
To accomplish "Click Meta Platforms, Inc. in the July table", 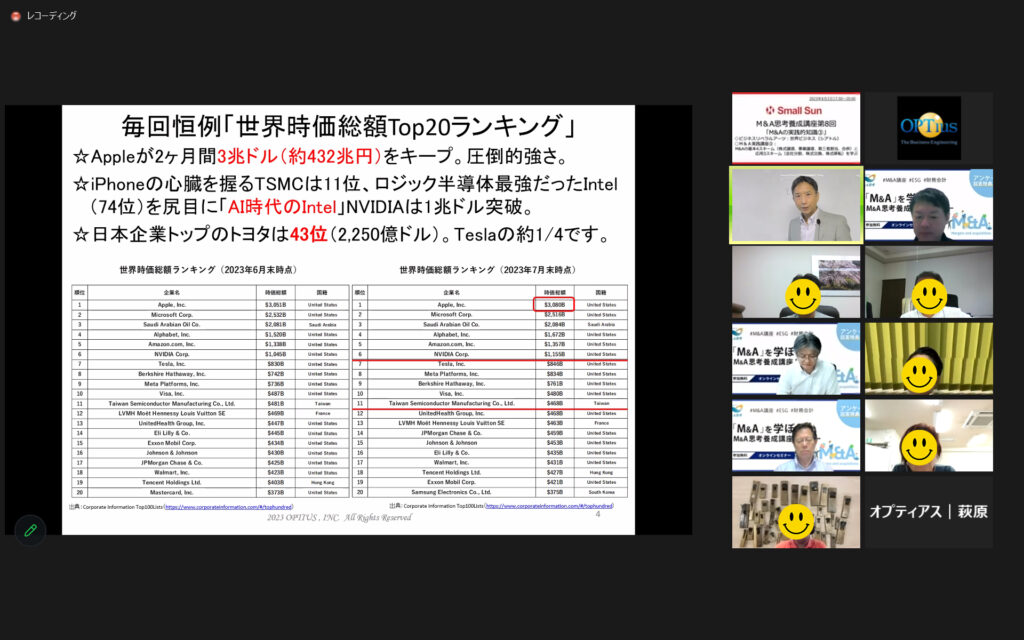I will tap(451, 374).
